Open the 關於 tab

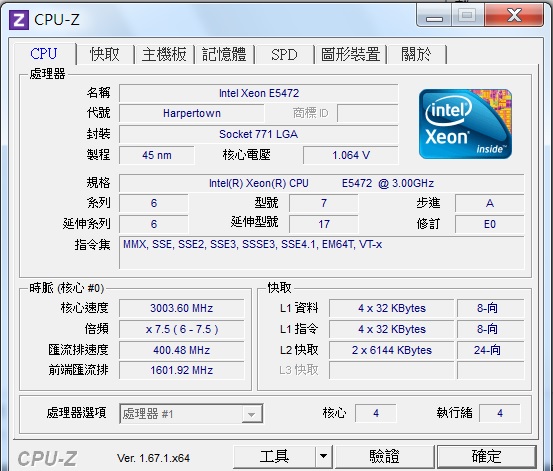(x=417, y=54)
